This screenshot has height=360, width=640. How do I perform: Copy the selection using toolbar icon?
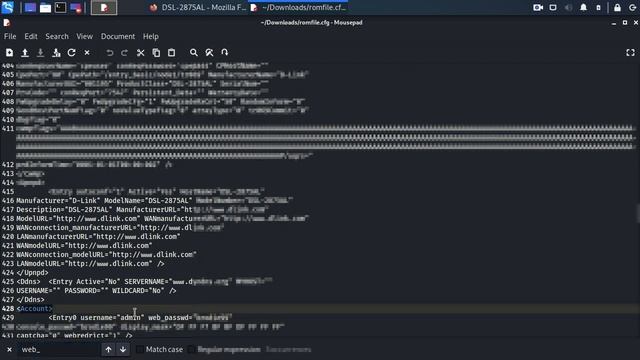(x=156, y=53)
